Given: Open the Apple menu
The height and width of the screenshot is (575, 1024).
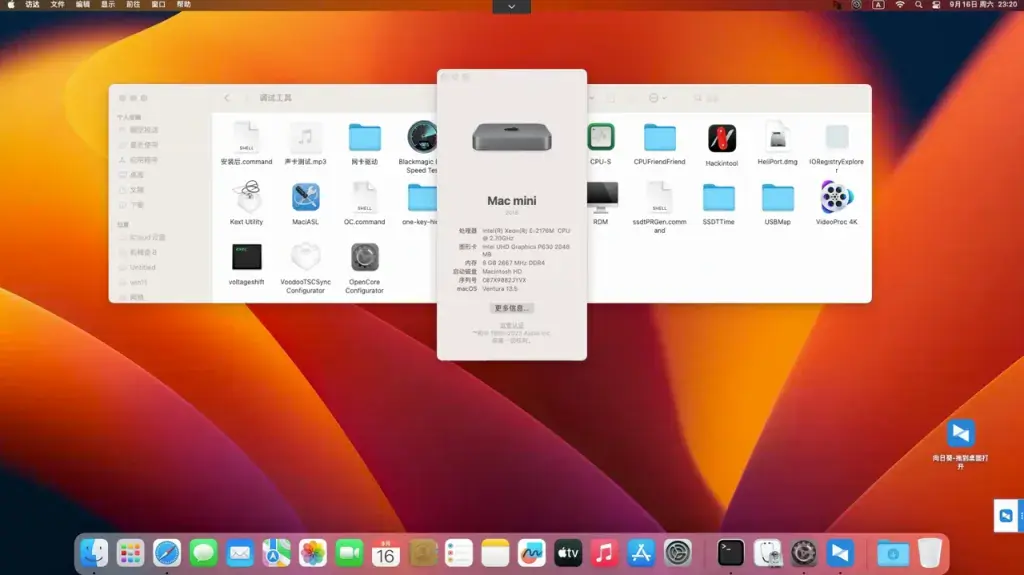Looking at the screenshot, I should (11, 5).
